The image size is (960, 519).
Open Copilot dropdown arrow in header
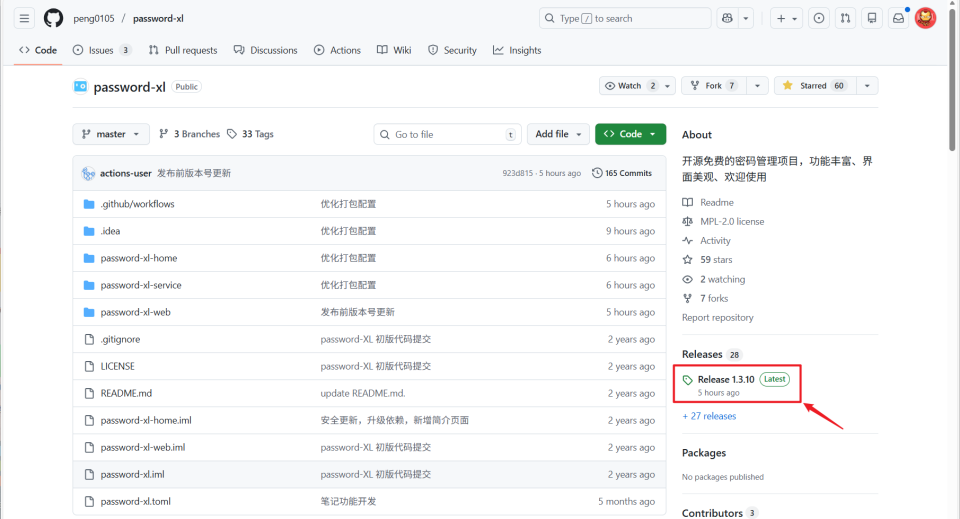click(746, 18)
